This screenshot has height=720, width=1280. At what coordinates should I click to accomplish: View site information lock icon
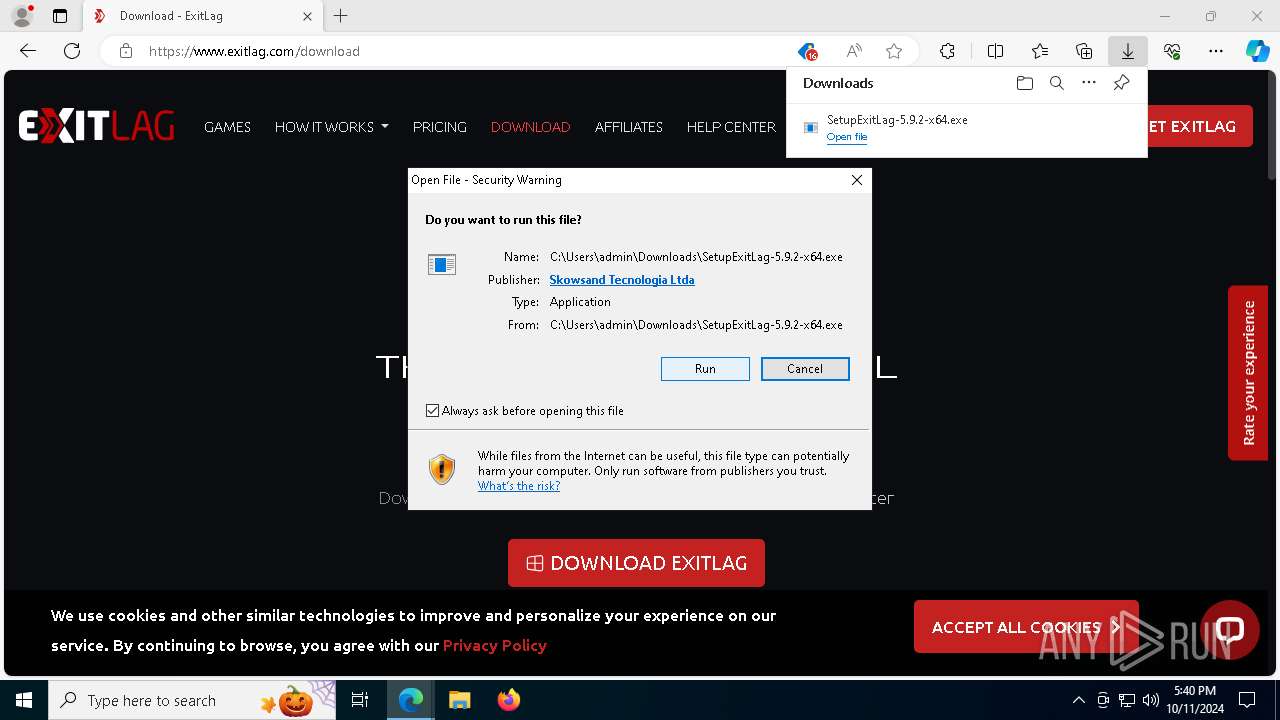pos(126,51)
